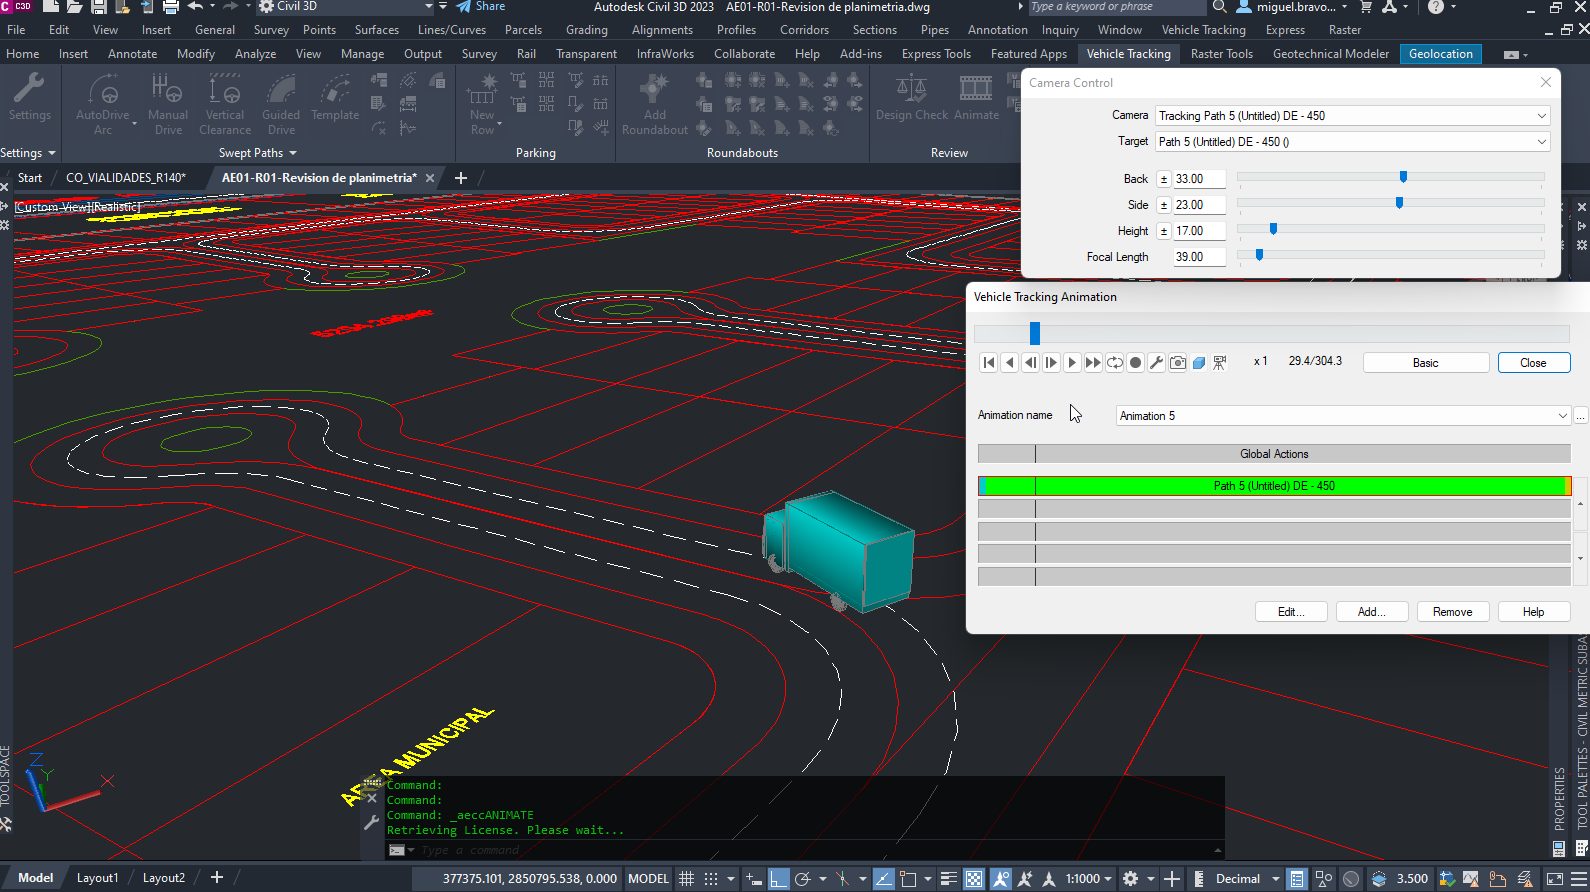This screenshot has width=1590, height=892.
Task: Open Vehicle Tracking Settings wrench tool
Action: 29,98
